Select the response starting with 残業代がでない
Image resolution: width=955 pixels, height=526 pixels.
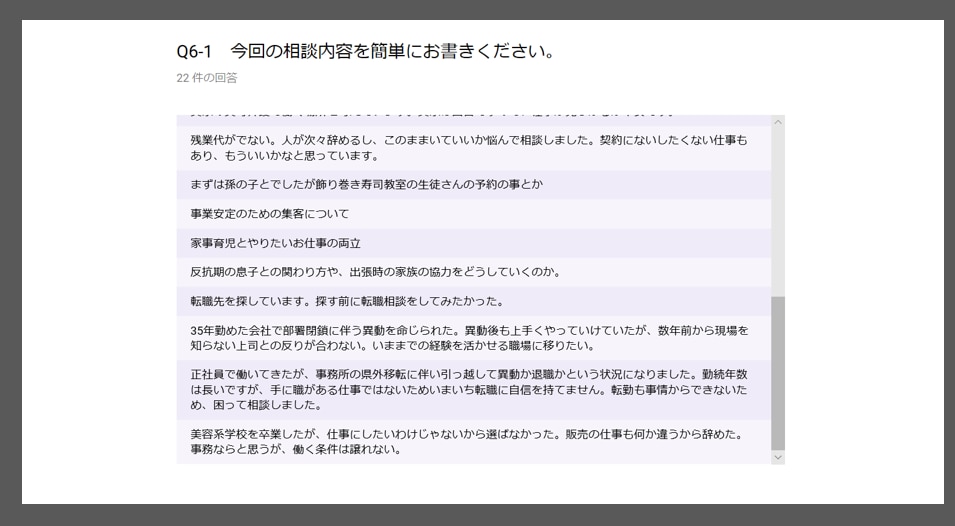coord(473,148)
